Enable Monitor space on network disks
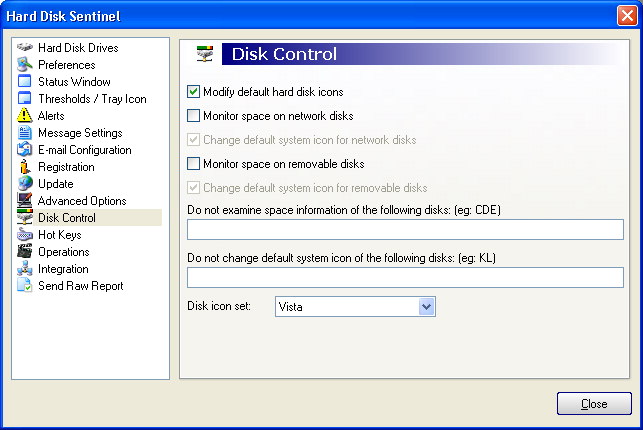The image size is (643, 430). click(x=194, y=116)
